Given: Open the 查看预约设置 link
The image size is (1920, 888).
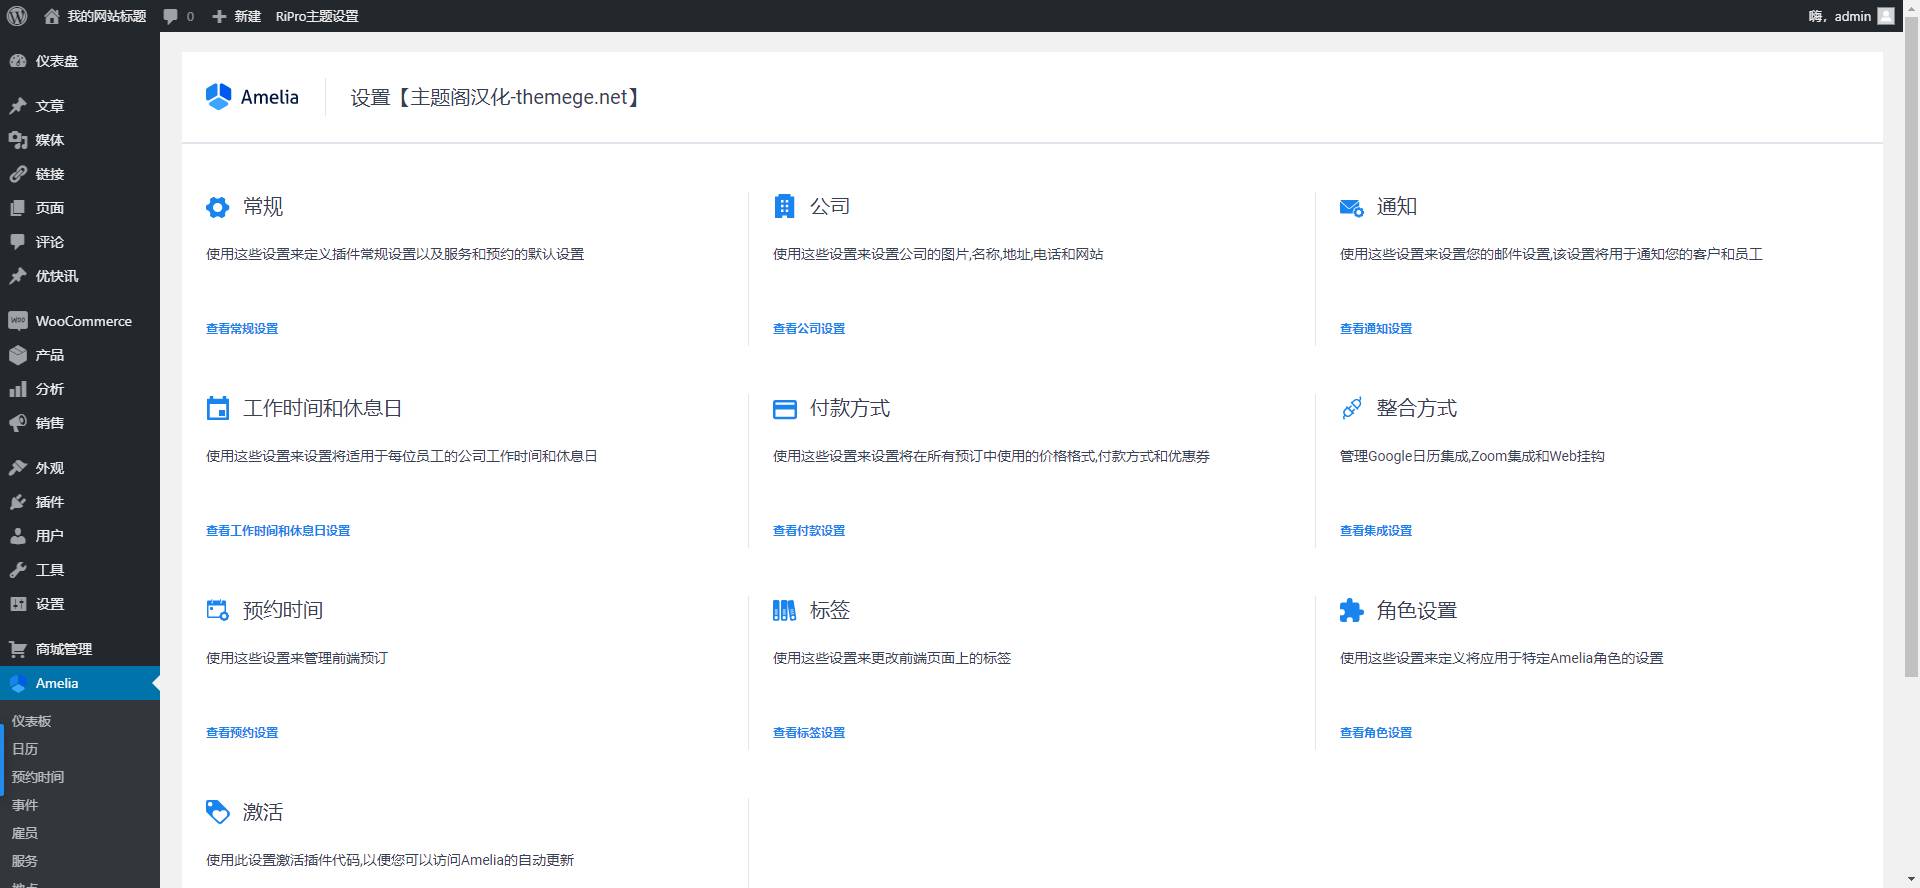Looking at the screenshot, I should [x=242, y=733].
